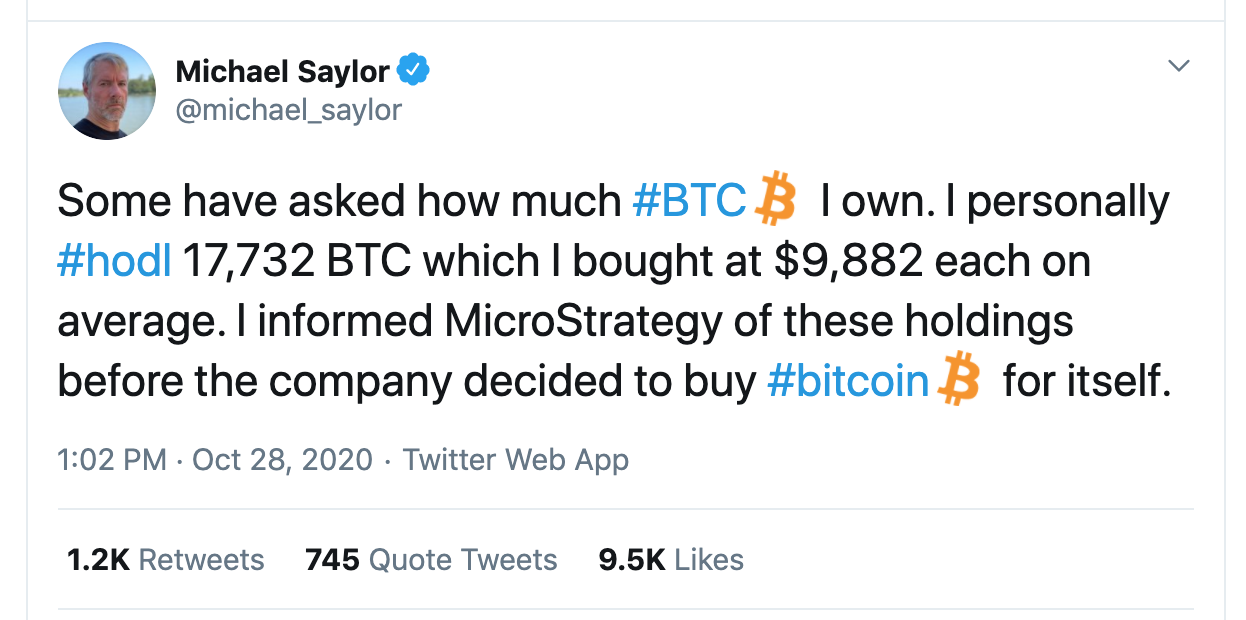This screenshot has height=620, width=1246.
Task: Open the #hodl hashtag
Action: (115, 261)
